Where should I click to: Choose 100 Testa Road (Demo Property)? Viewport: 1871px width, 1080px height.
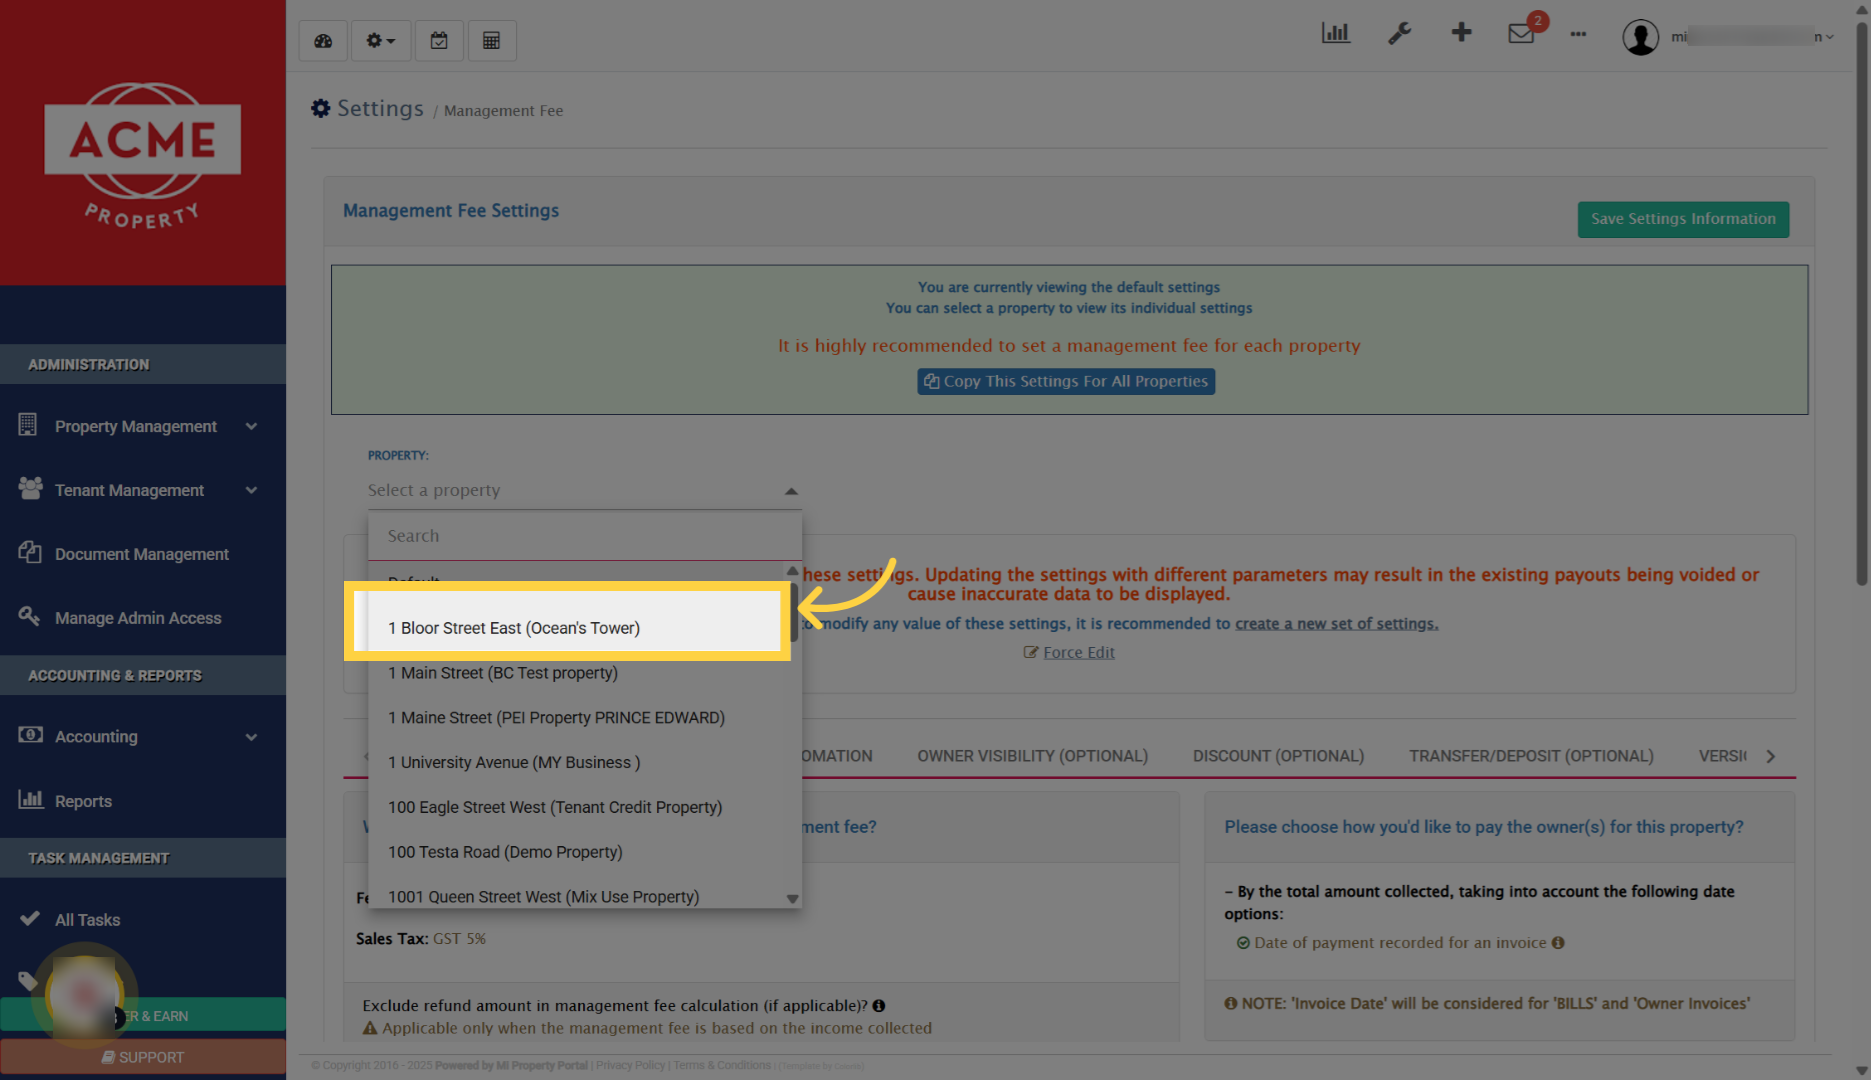(x=505, y=852)
